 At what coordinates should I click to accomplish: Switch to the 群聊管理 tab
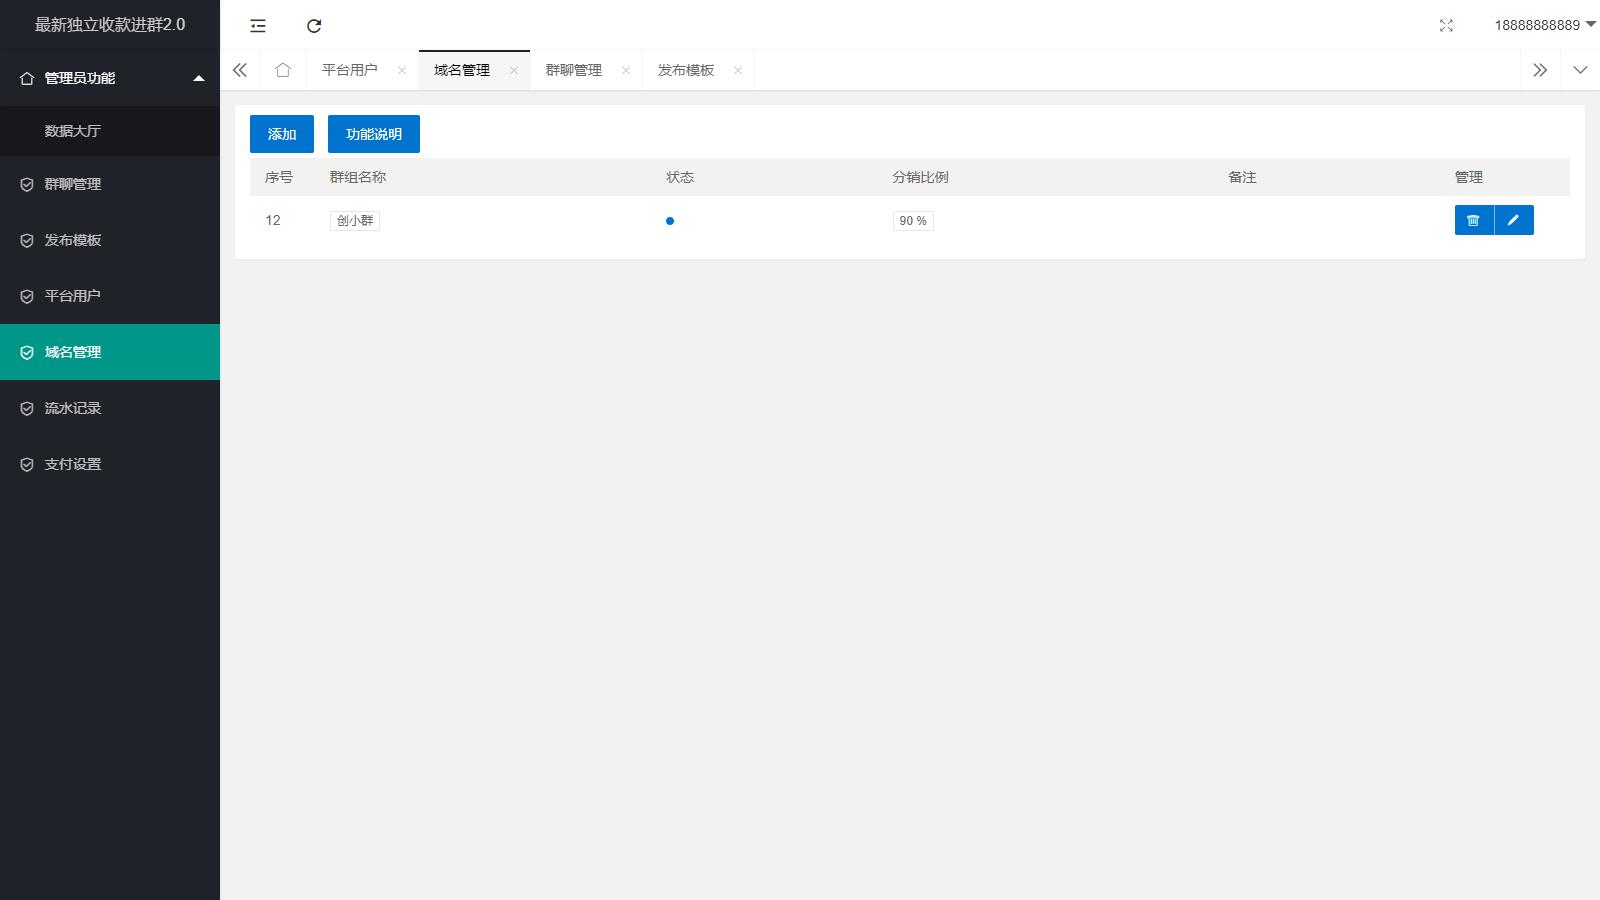tap(574, 70)
